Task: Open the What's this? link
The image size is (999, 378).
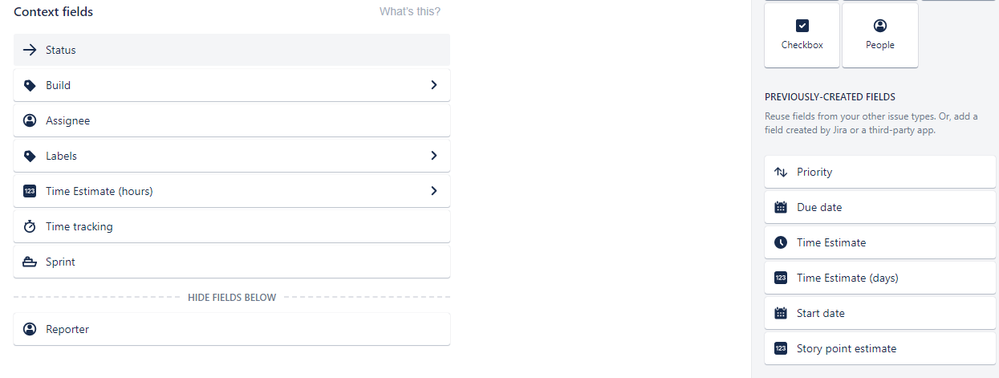Action: [410, 11]
